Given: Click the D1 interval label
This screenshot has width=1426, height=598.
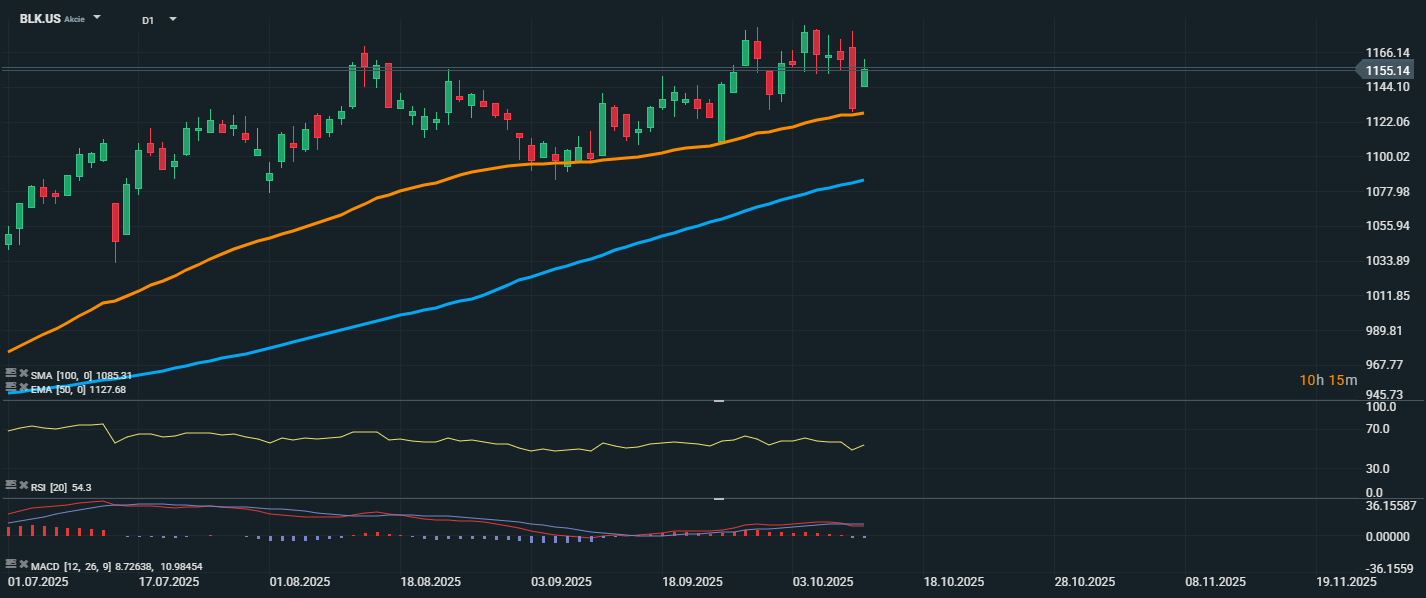Looking at the screenshot, I should click(x=148, y=20).
